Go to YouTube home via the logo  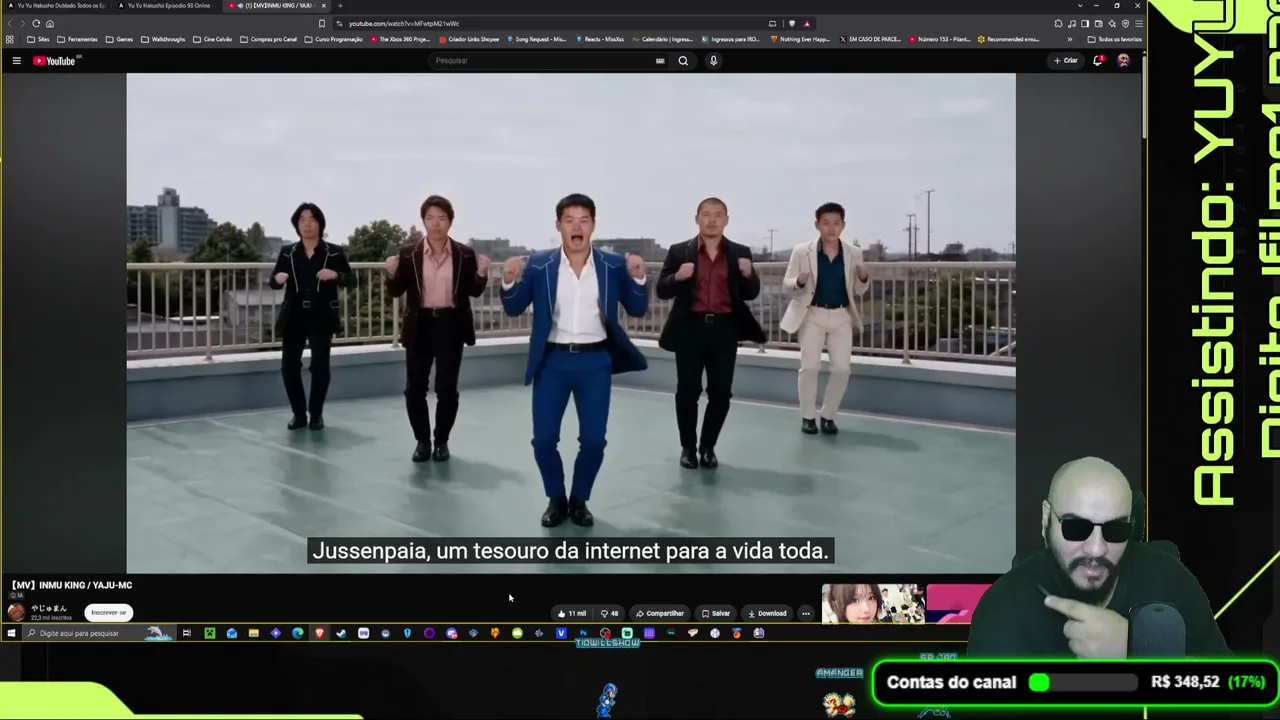[55, 61]
